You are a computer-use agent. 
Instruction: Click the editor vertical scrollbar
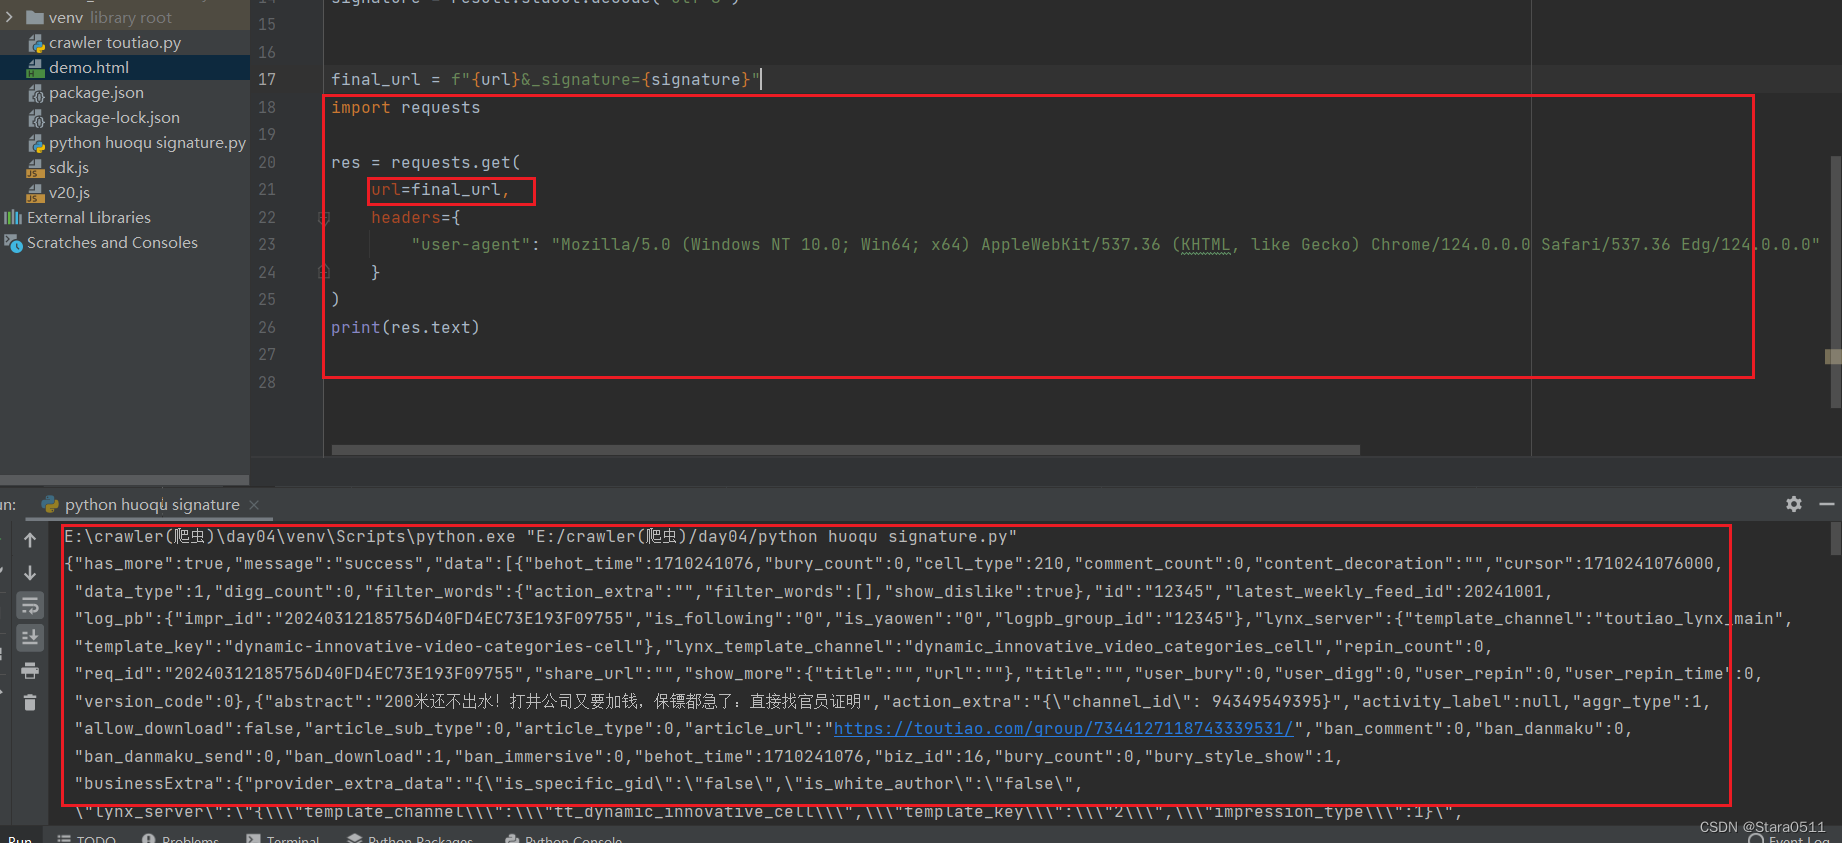click(1836, 280)
